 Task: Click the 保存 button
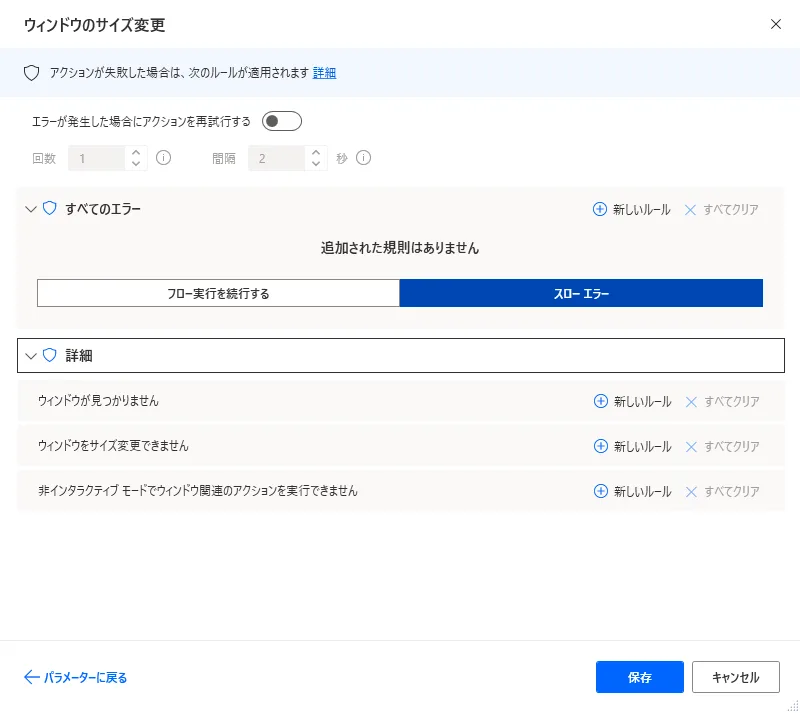[639, 677]
